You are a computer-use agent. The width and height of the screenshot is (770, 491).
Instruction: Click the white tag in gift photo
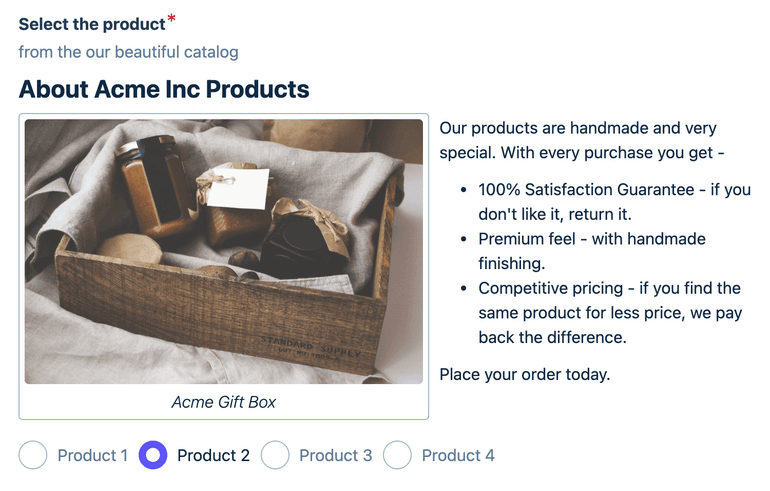(239, 189)
